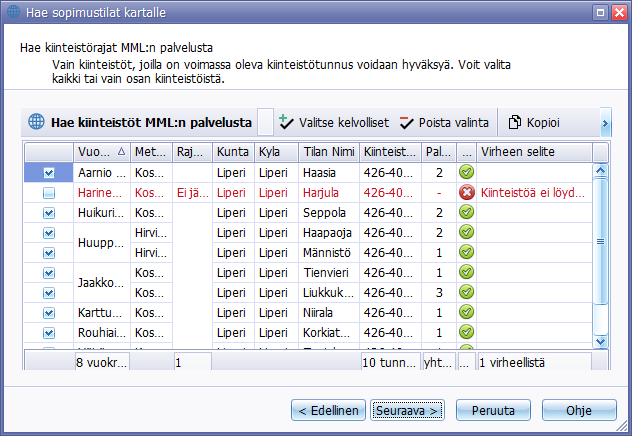Click green status icon in Korkiat... row
Viewport: 632px width, 436px height.
[466, 332]
